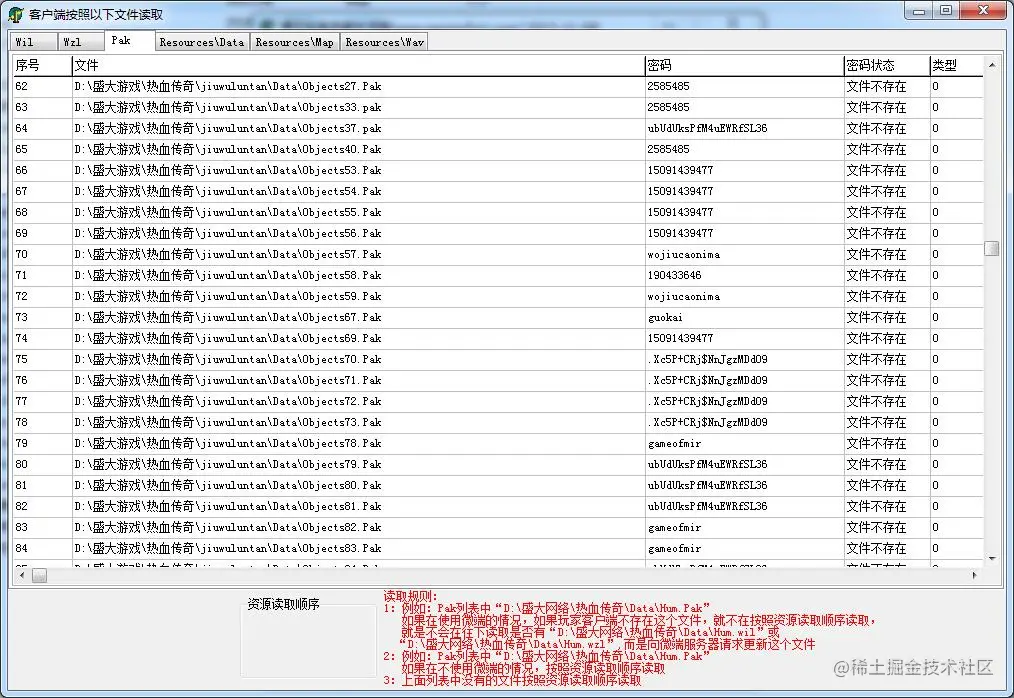Click 文件不存在 status in row 84

pyautogui.click(x=876, y=549)
